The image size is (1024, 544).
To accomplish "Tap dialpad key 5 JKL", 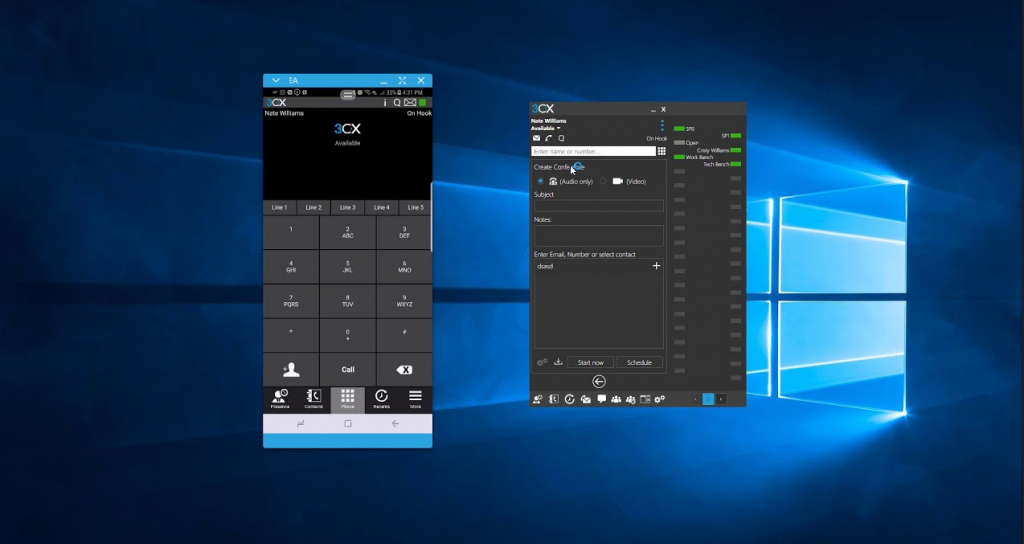I will point(347,266).
